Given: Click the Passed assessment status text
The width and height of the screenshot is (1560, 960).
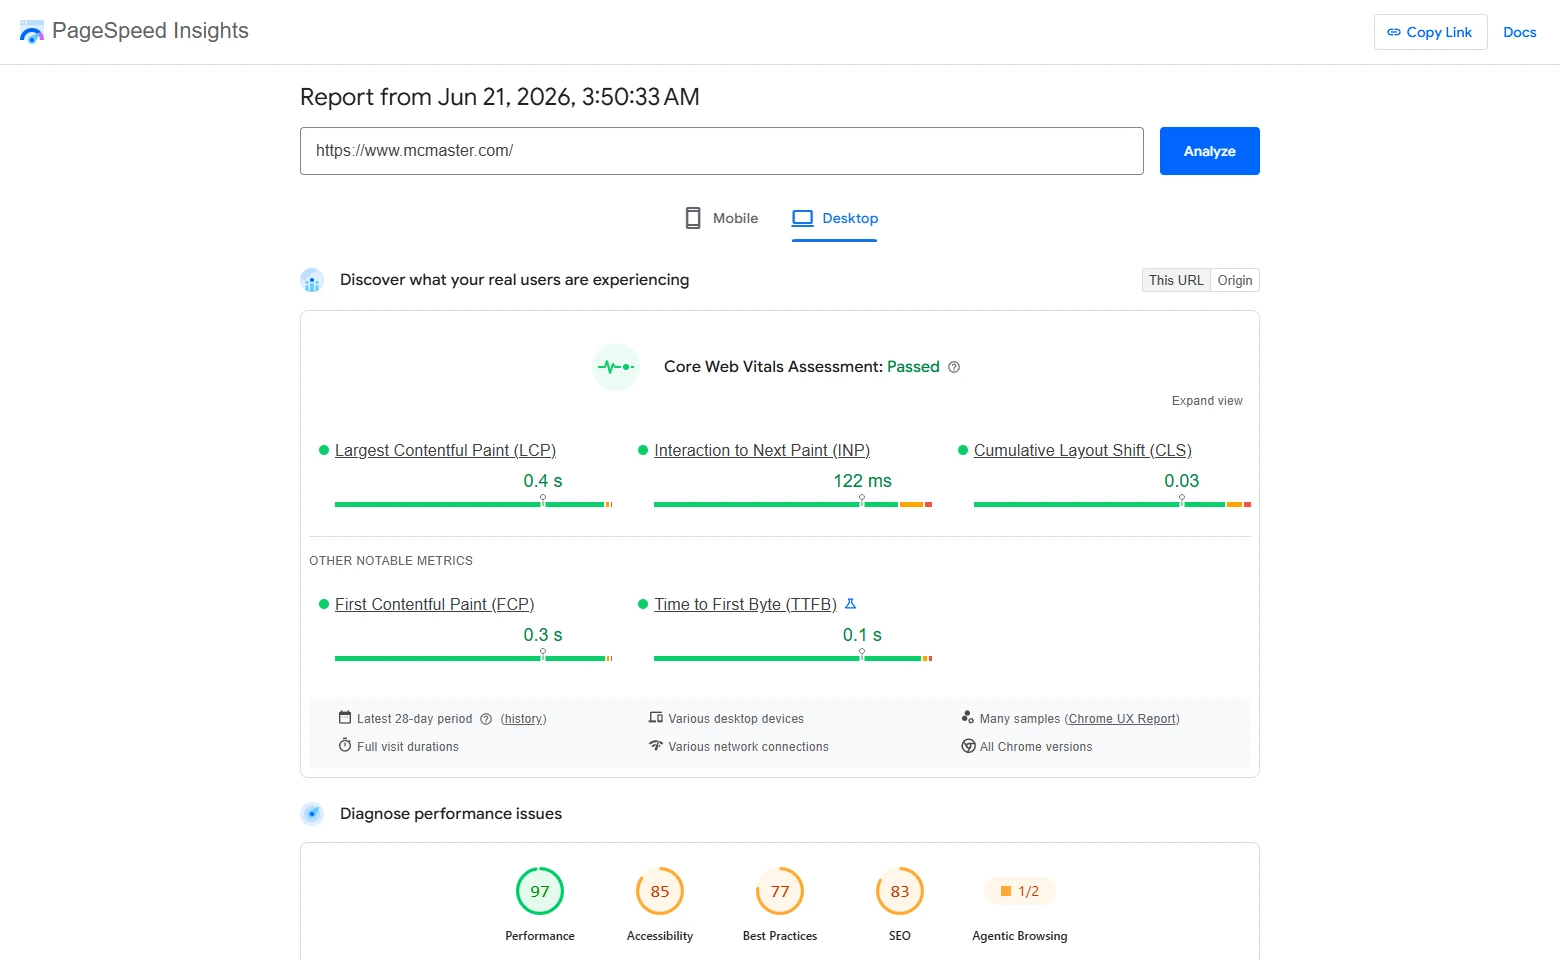Looking at the screenshot, I should click(913, 367).
